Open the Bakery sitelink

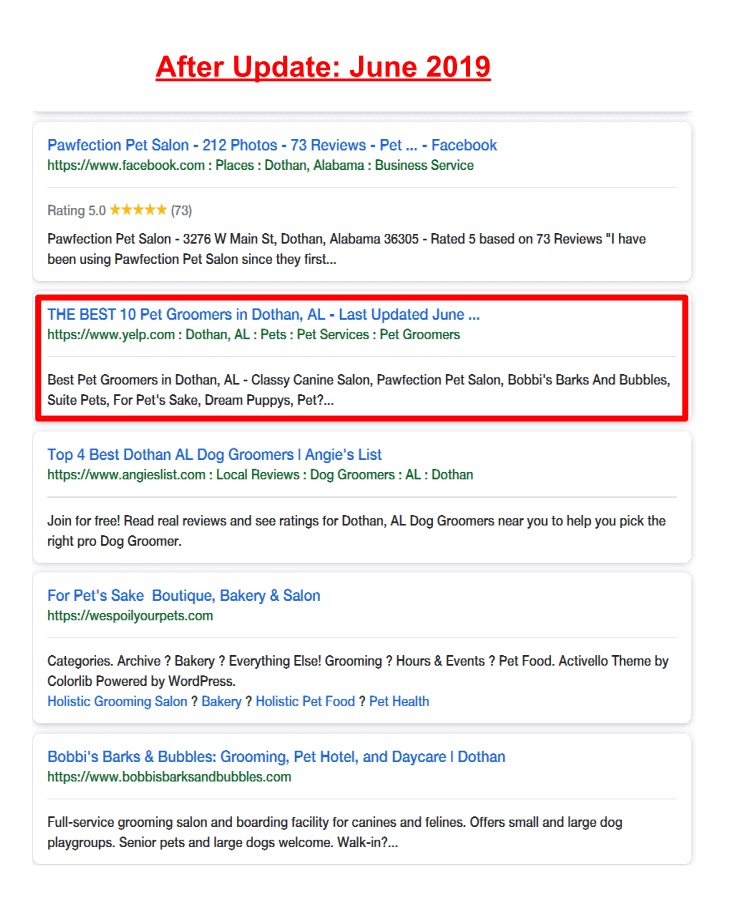click(x=221, y=701)
